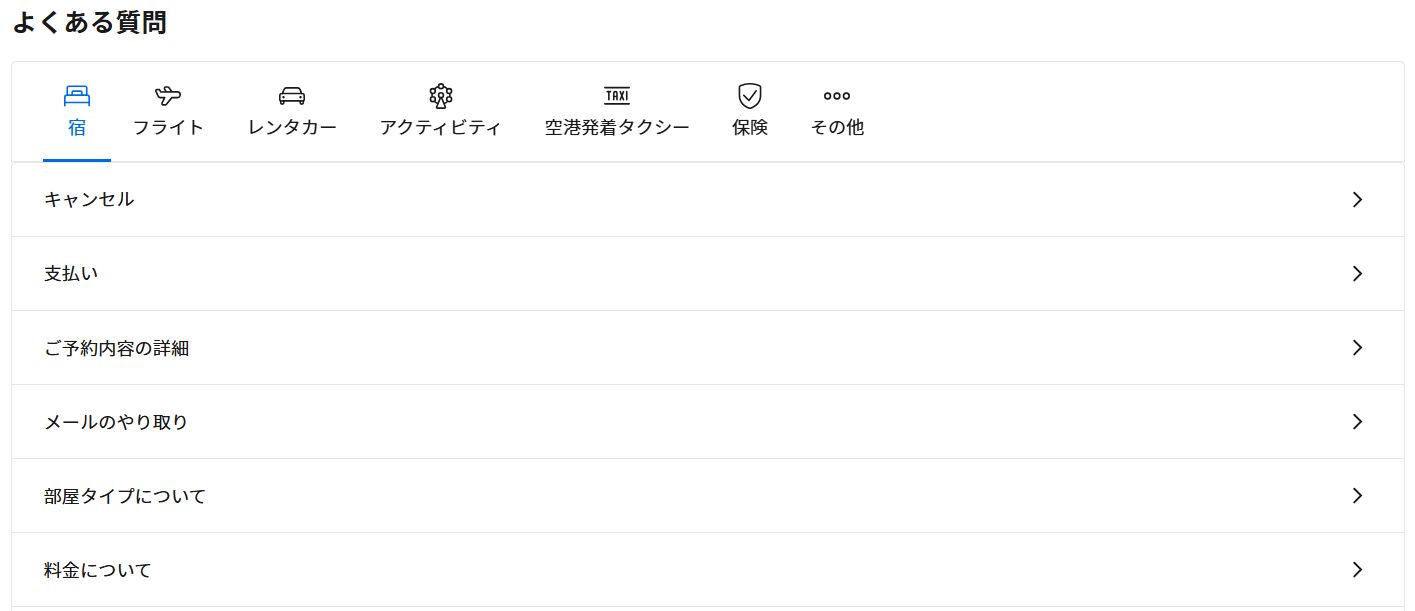Expand the 部屋タイプについて section
The image size is (1415, 611).
click(x=1357, y=495)
